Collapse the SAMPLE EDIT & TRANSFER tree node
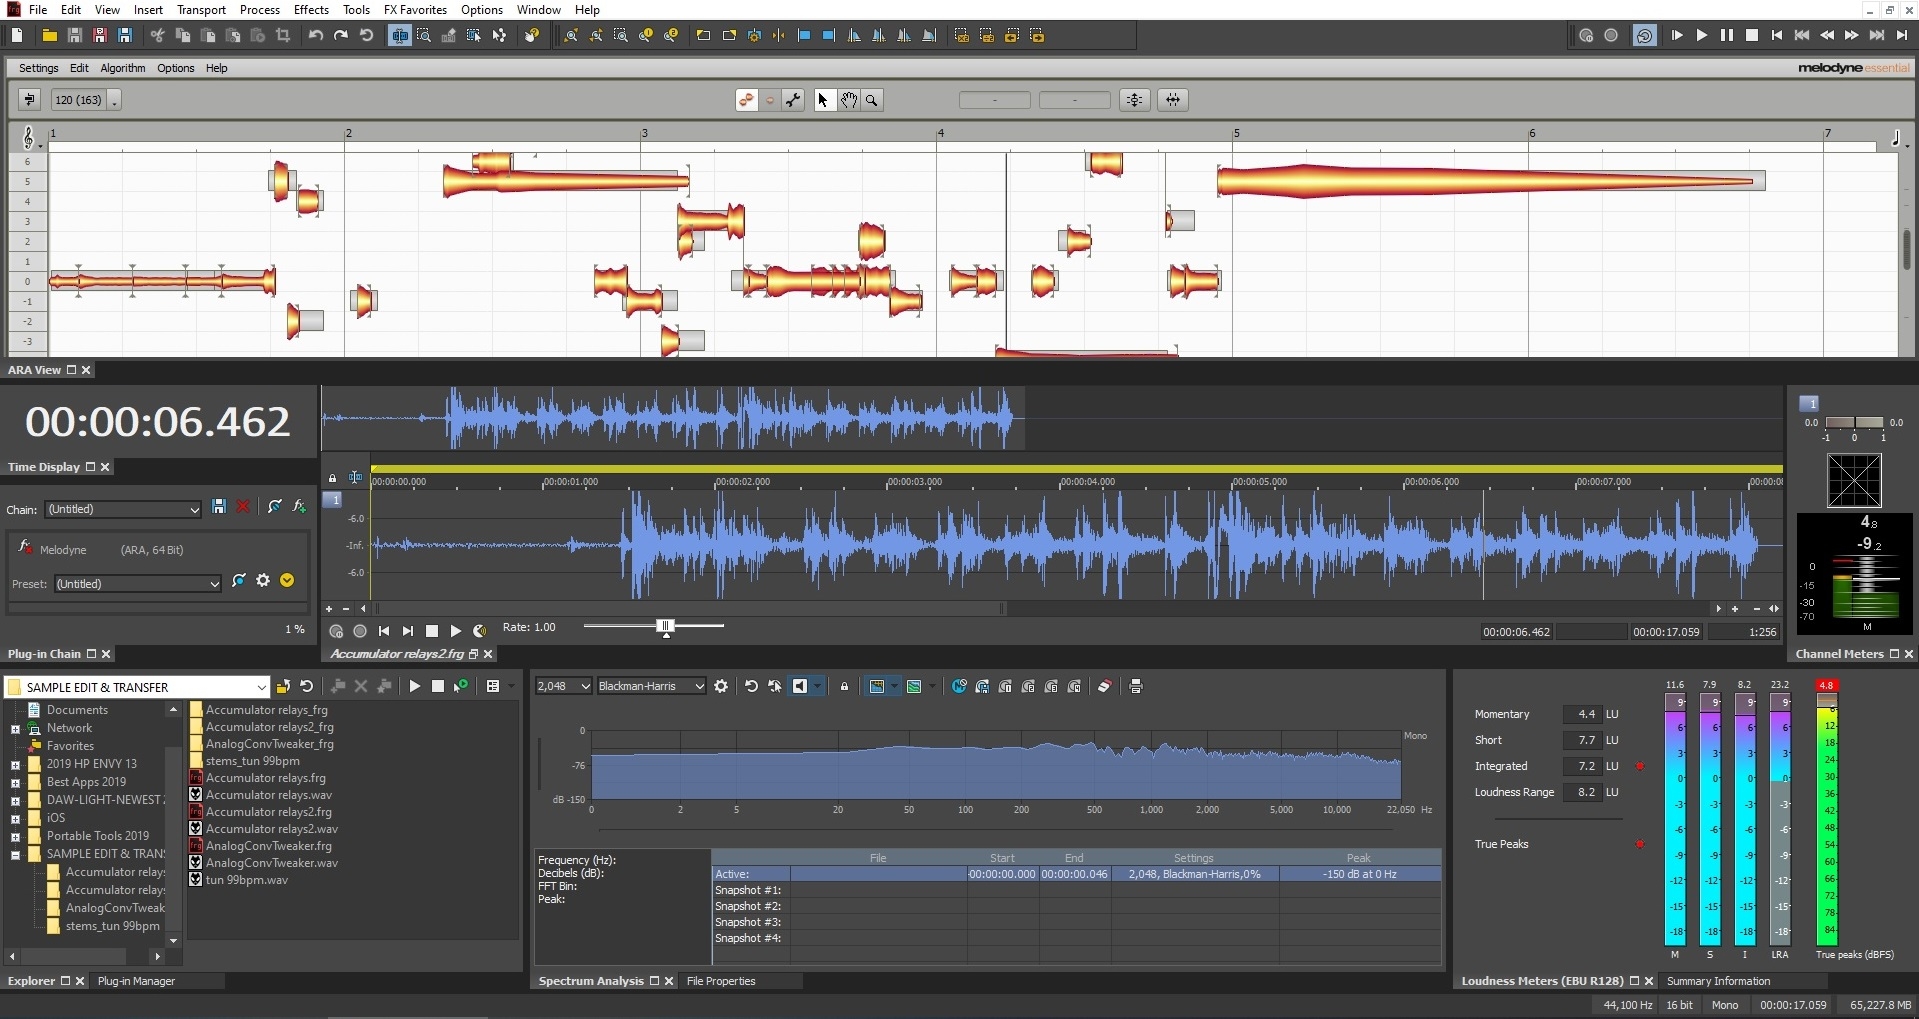 (15, 855)
